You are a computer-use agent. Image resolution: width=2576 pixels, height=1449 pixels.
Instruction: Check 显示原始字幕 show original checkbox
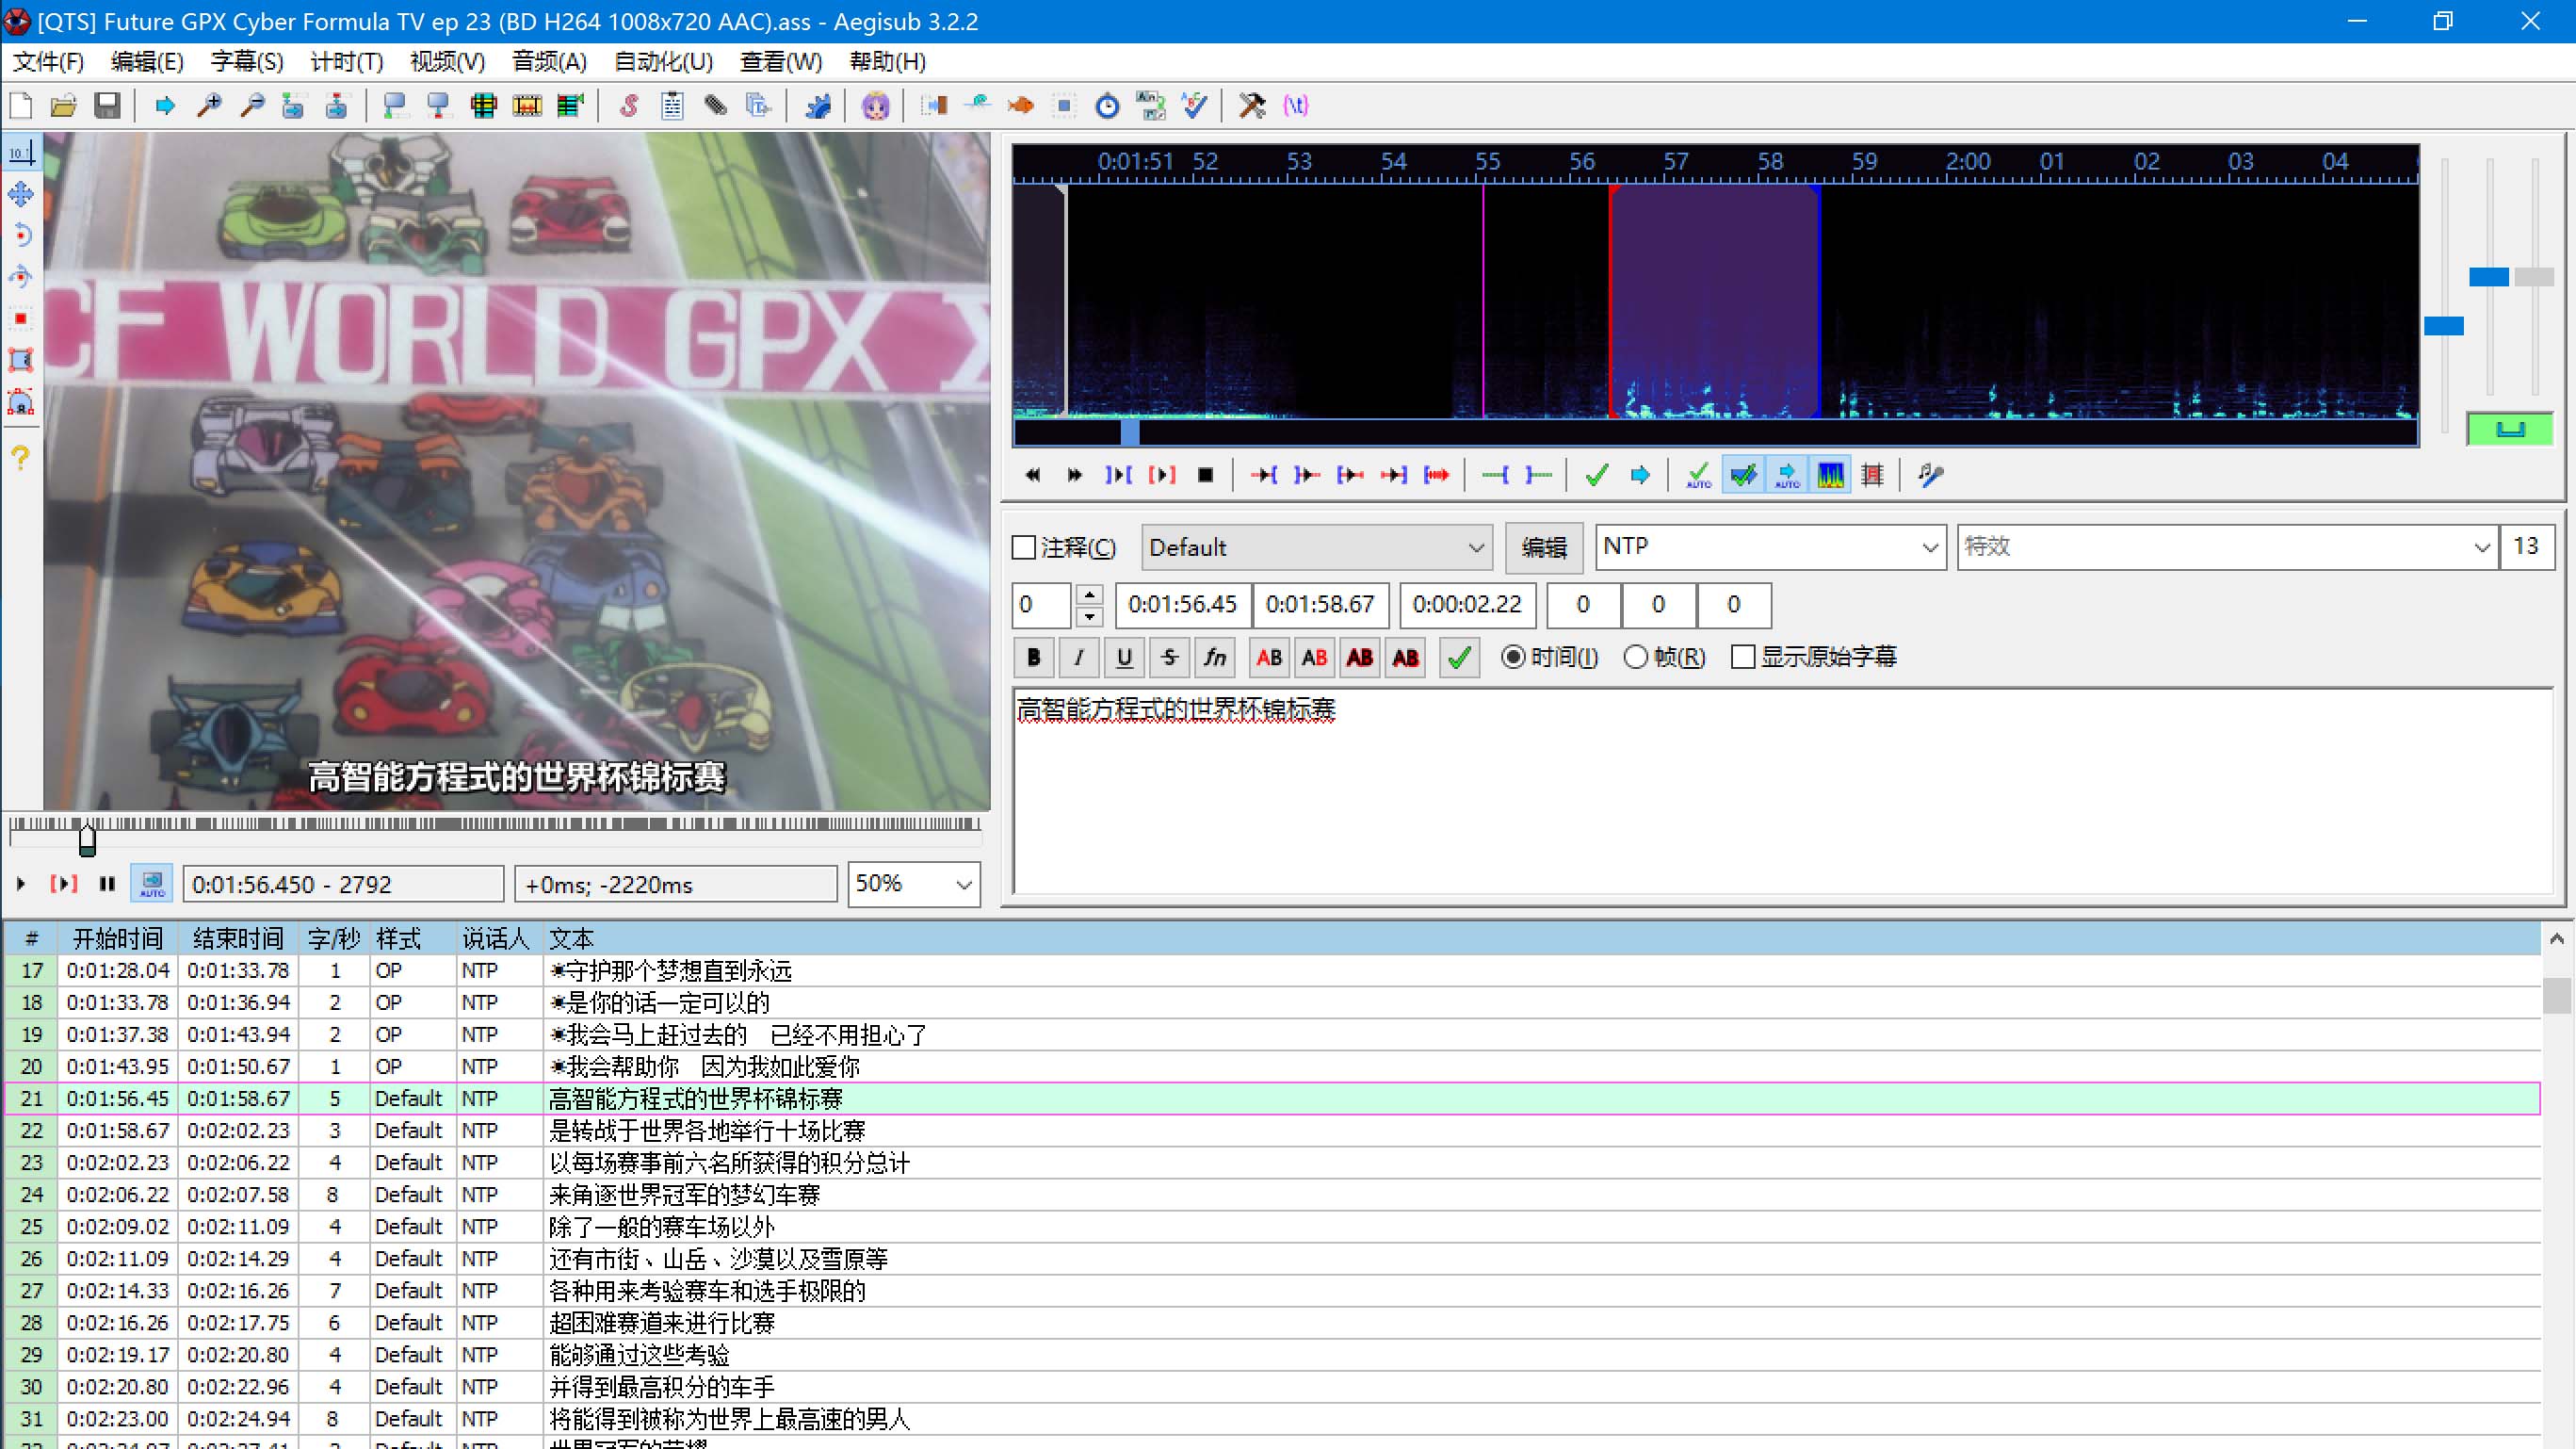tap(1743, 657)
